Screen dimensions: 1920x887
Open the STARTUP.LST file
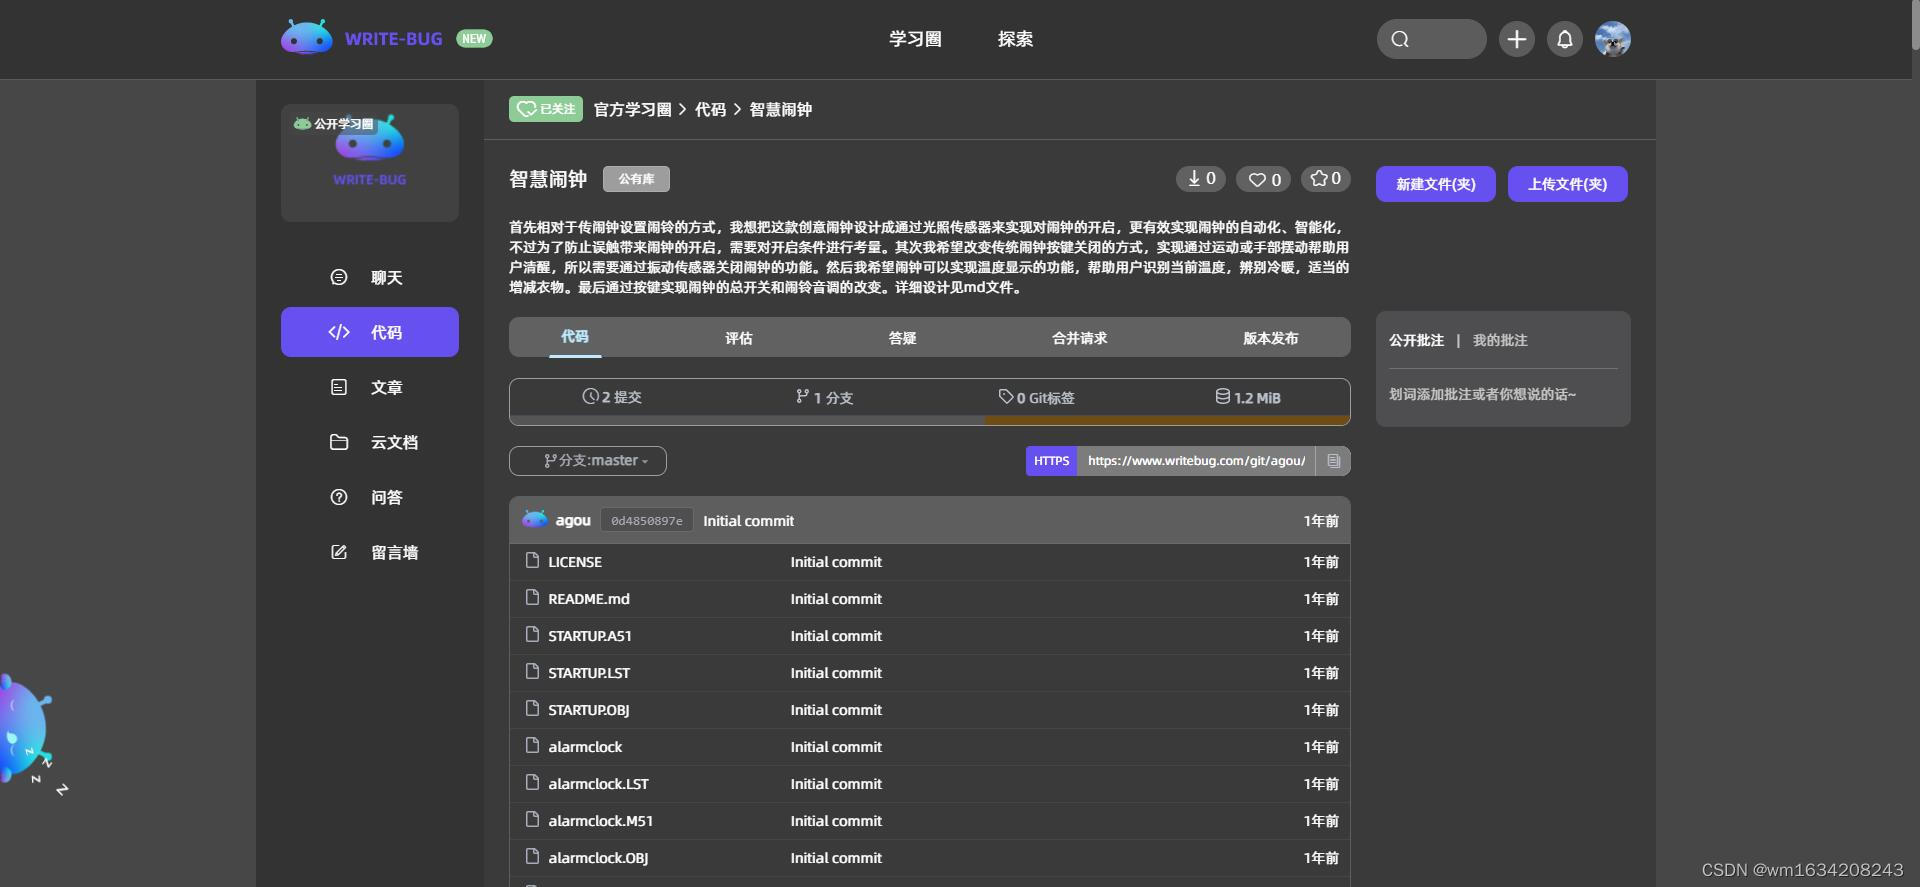coord(589,673)
